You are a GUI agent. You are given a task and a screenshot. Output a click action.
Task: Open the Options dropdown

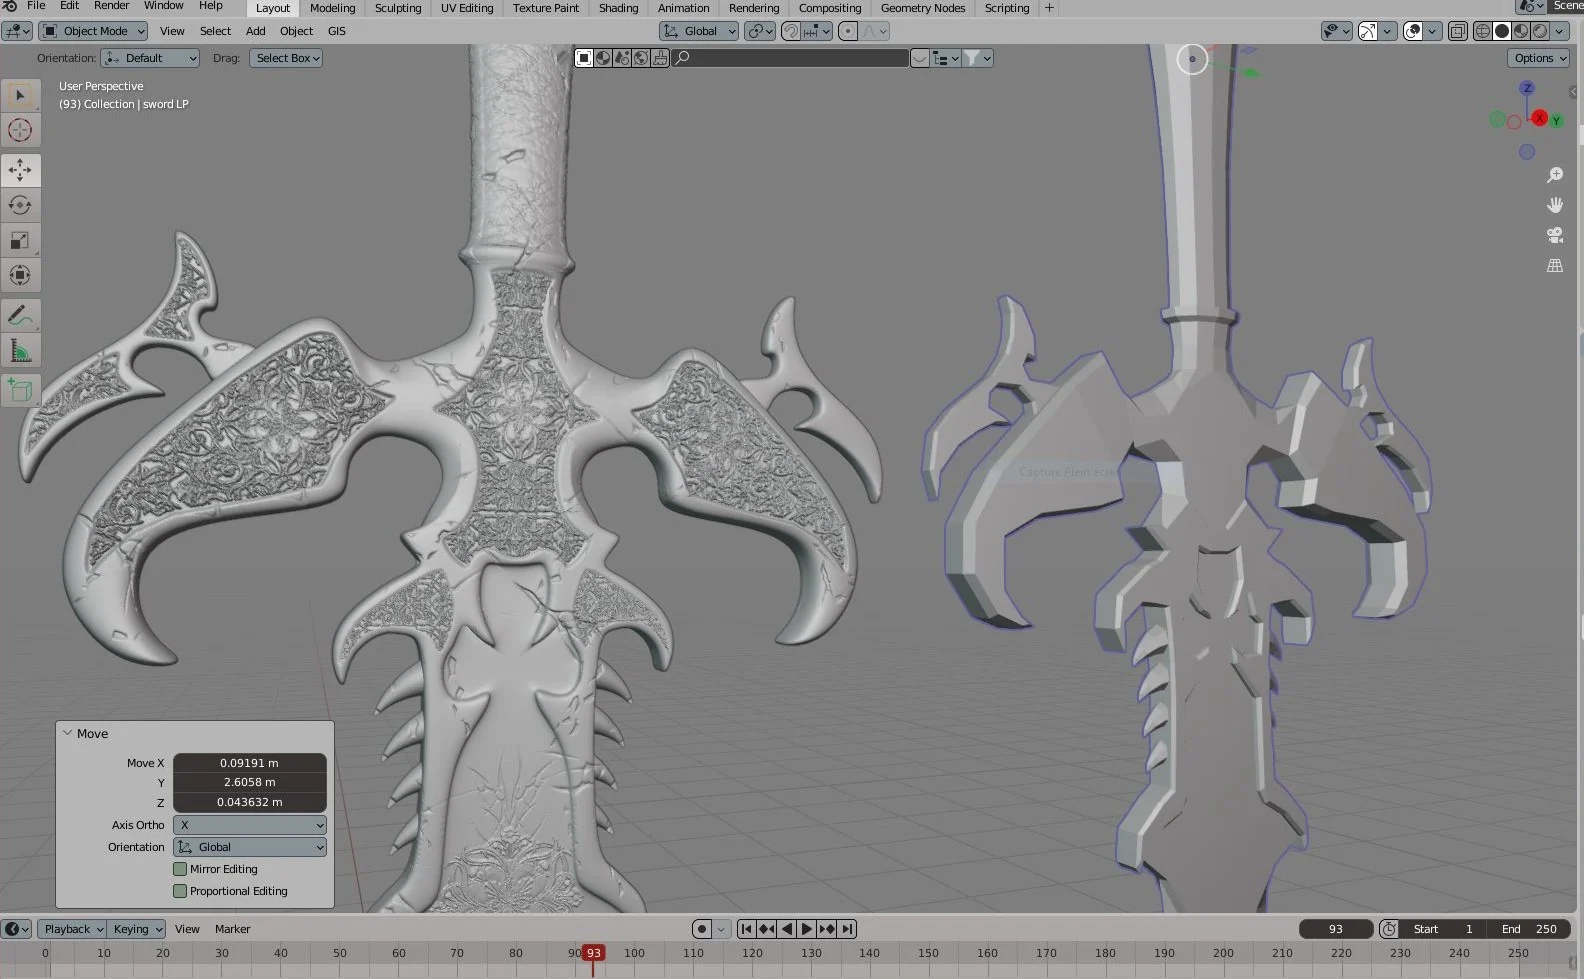[1538, 58]
